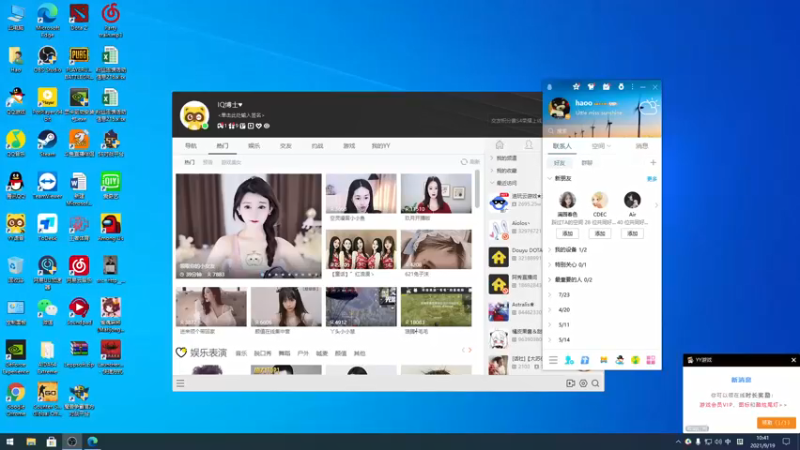Open the TeamViewer desktop icon
The image size is (800, 450).
point(47,185)
